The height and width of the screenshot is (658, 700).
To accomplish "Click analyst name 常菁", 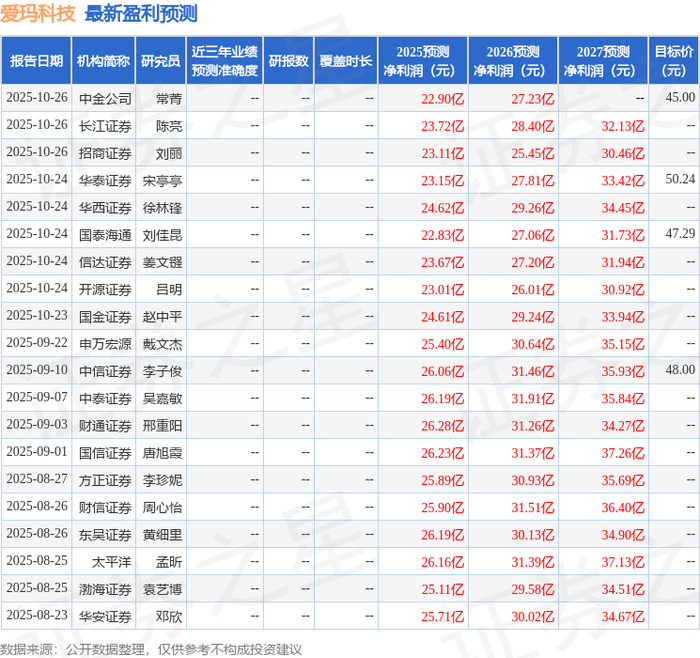I will click(169, 99).
